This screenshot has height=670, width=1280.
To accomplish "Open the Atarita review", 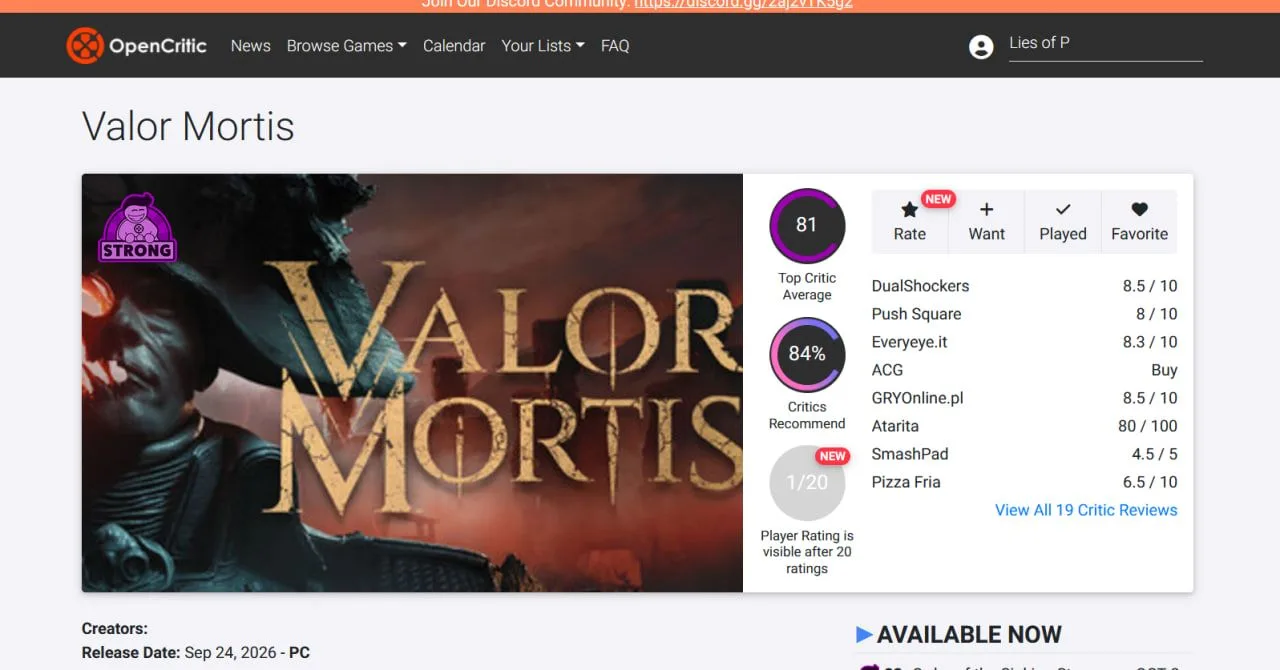I will tap(895, 426).
